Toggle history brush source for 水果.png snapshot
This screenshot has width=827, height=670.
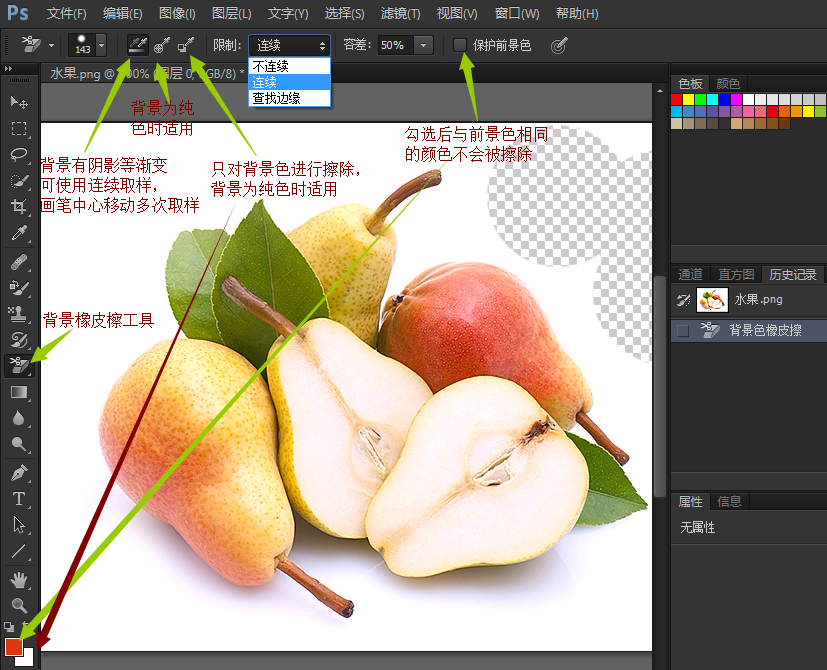pyautogui.click(x=684, y=300)
